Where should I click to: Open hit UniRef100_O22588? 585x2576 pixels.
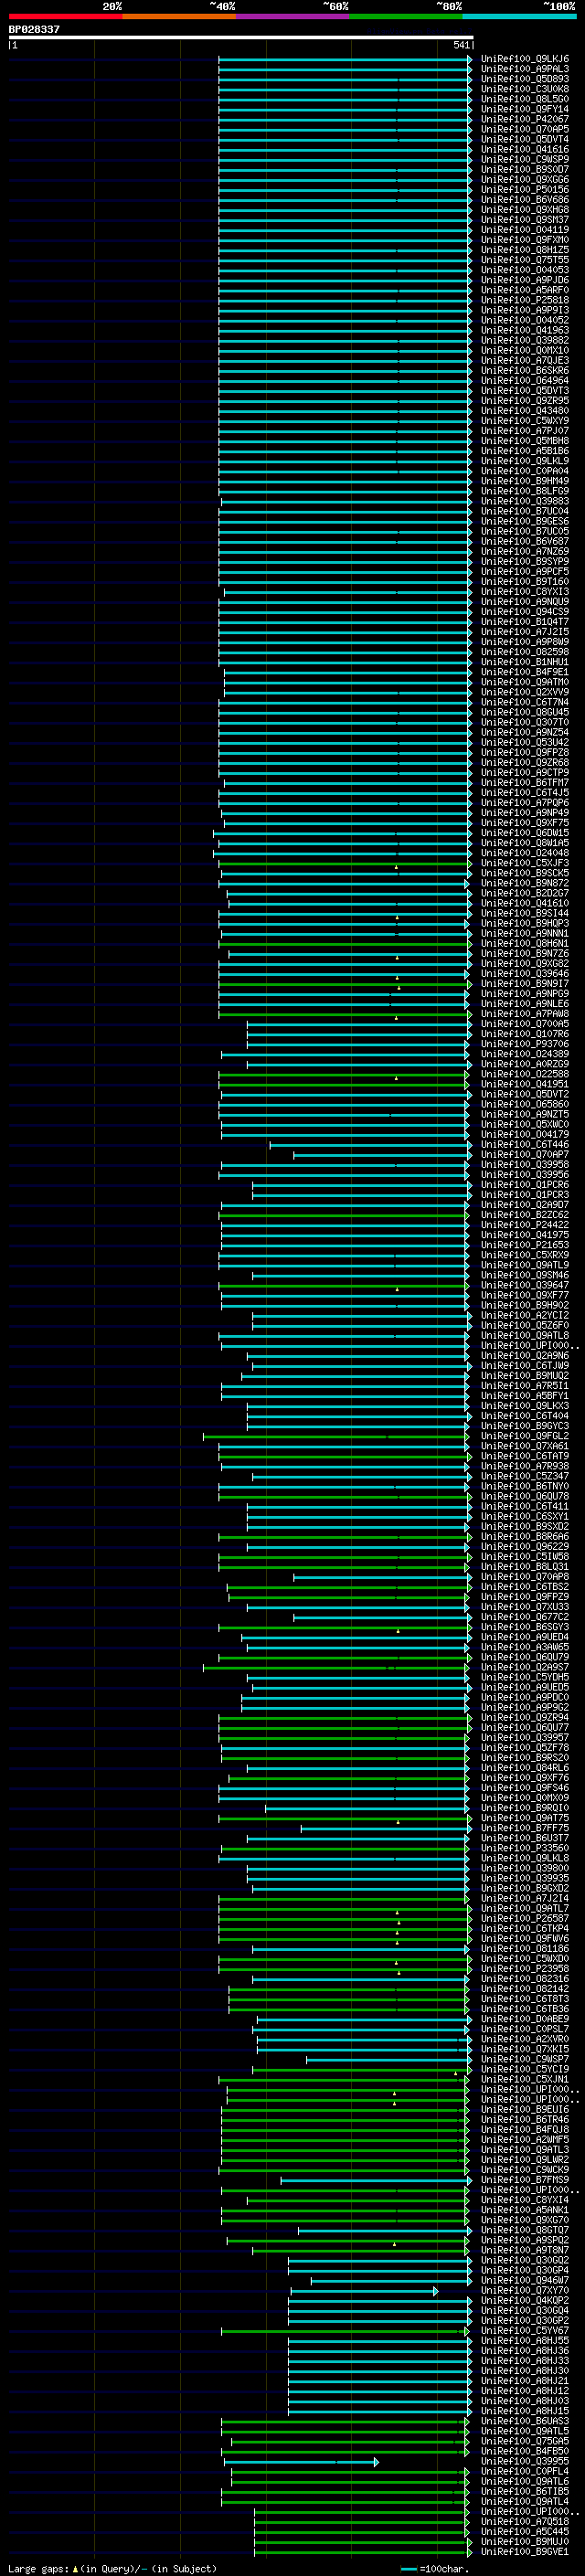point(525,1075)
